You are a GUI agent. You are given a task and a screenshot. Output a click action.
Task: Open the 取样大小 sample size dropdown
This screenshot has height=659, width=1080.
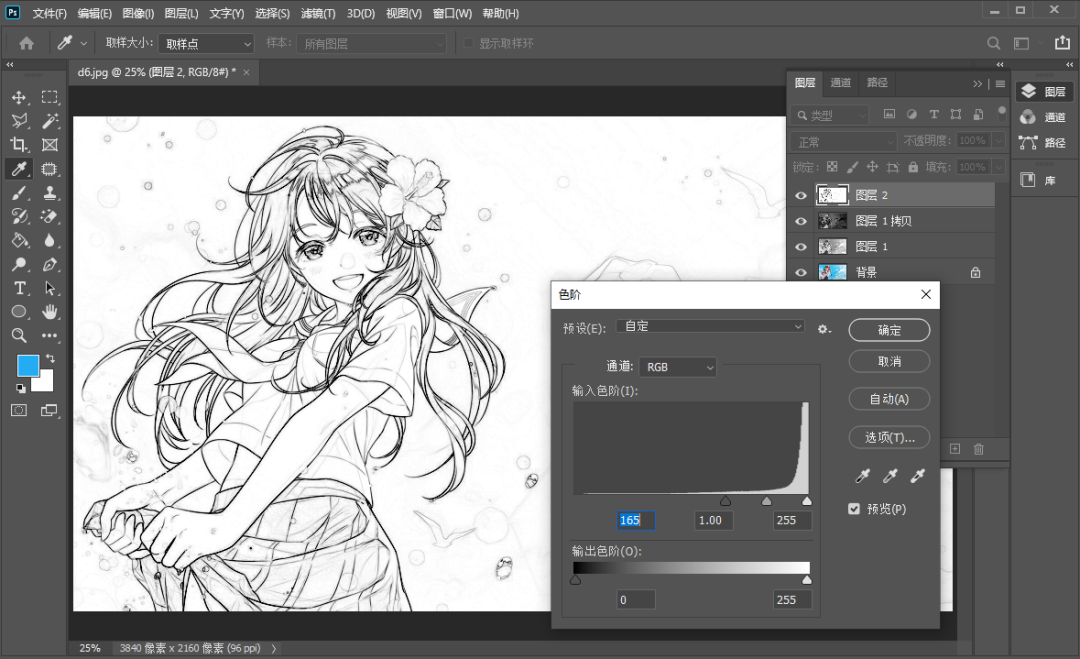(x=207, y=44)
